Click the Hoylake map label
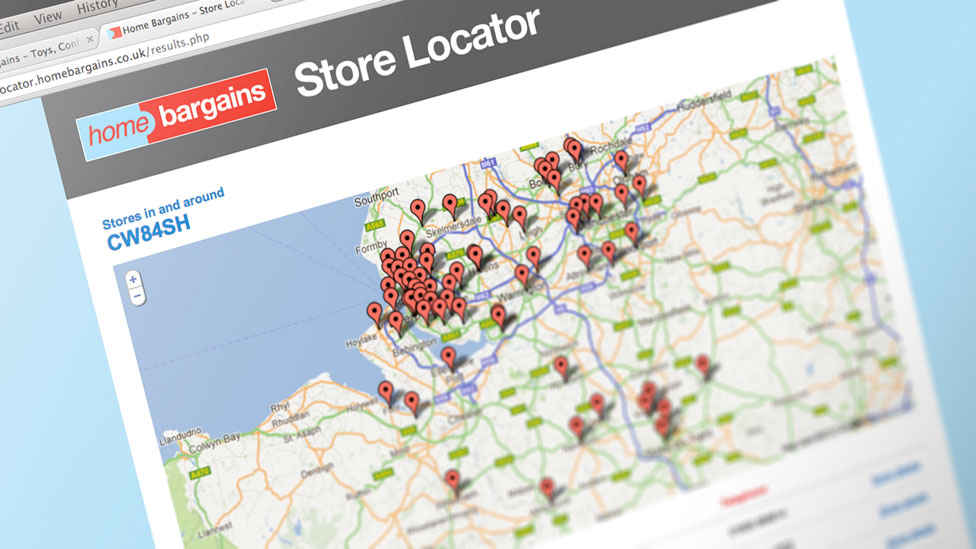This screenshot has height=549, width=976. pyautogui.click(x=361, y=340)
